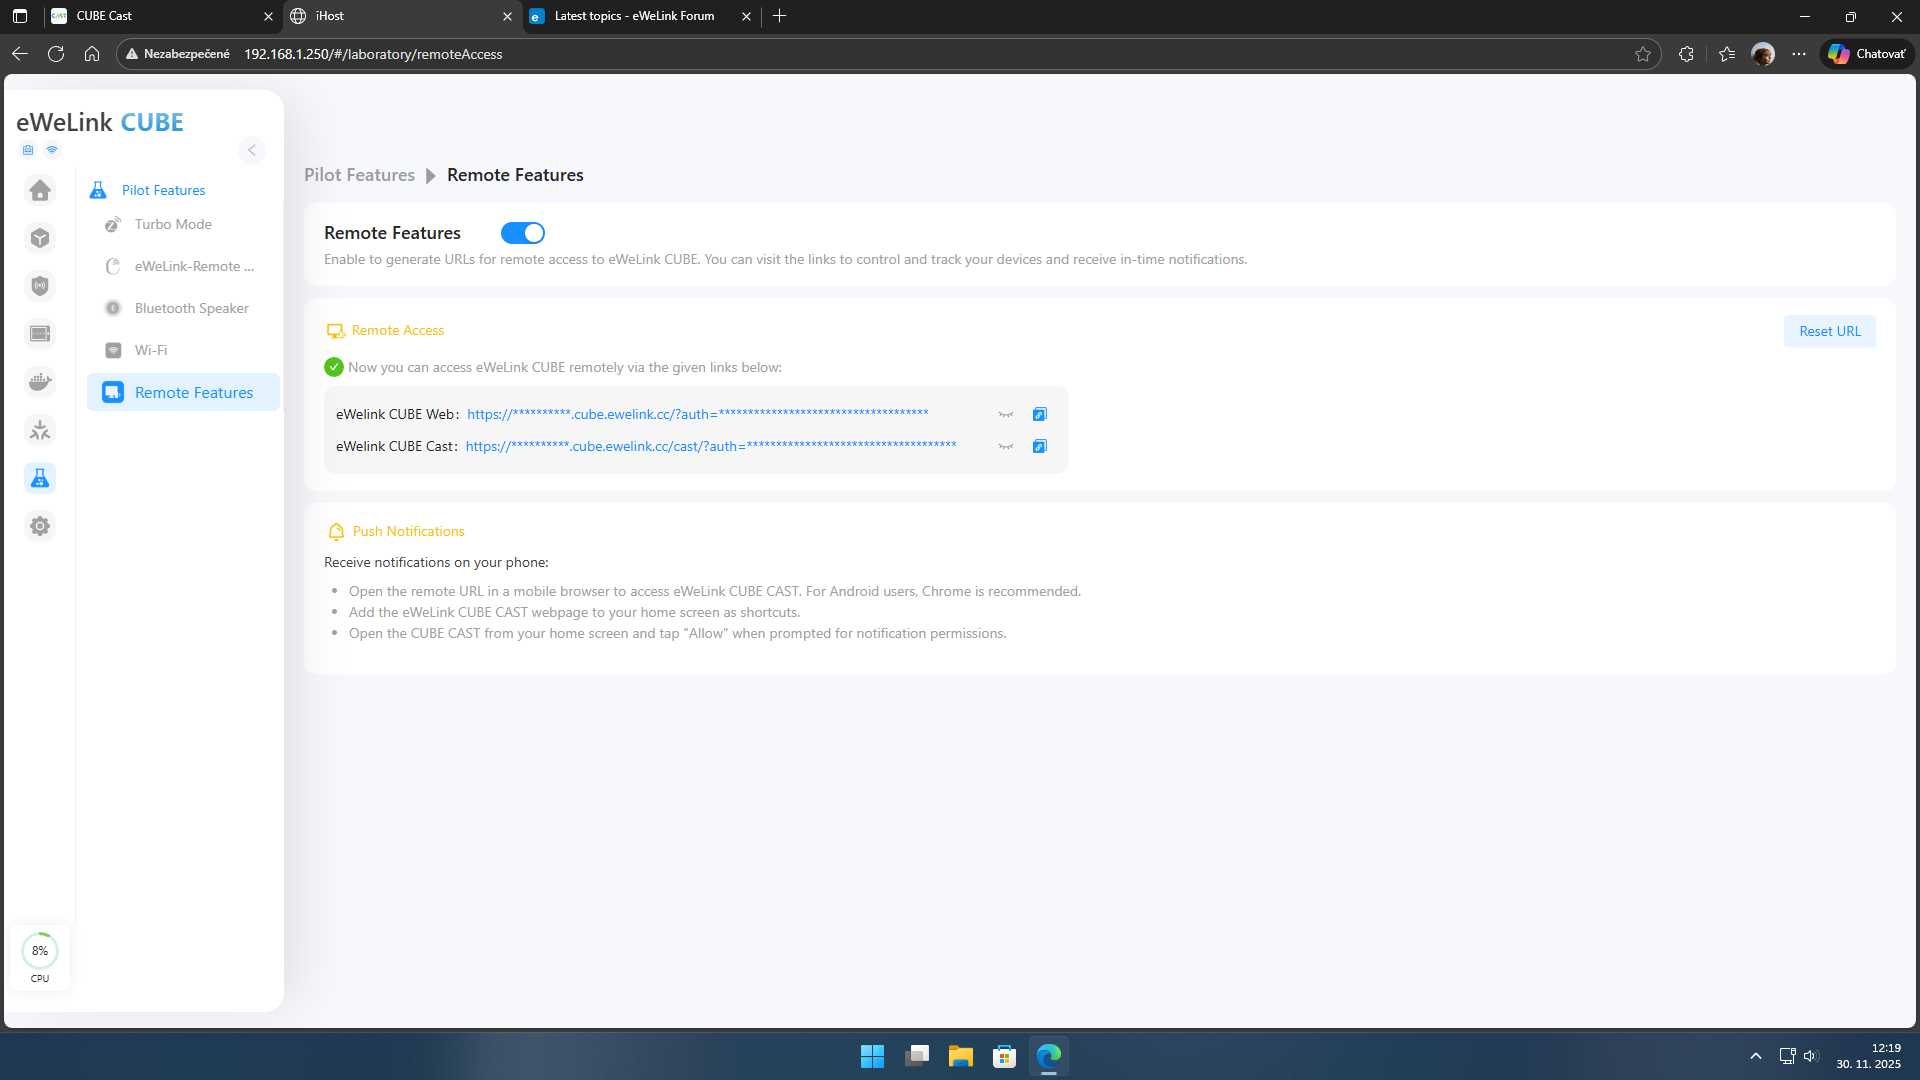Open the Cast screen icon in sidebar
Image resolution: width=1920 pixels, height=1080 pixels.
pyautogui.click(x=40, y=334)
